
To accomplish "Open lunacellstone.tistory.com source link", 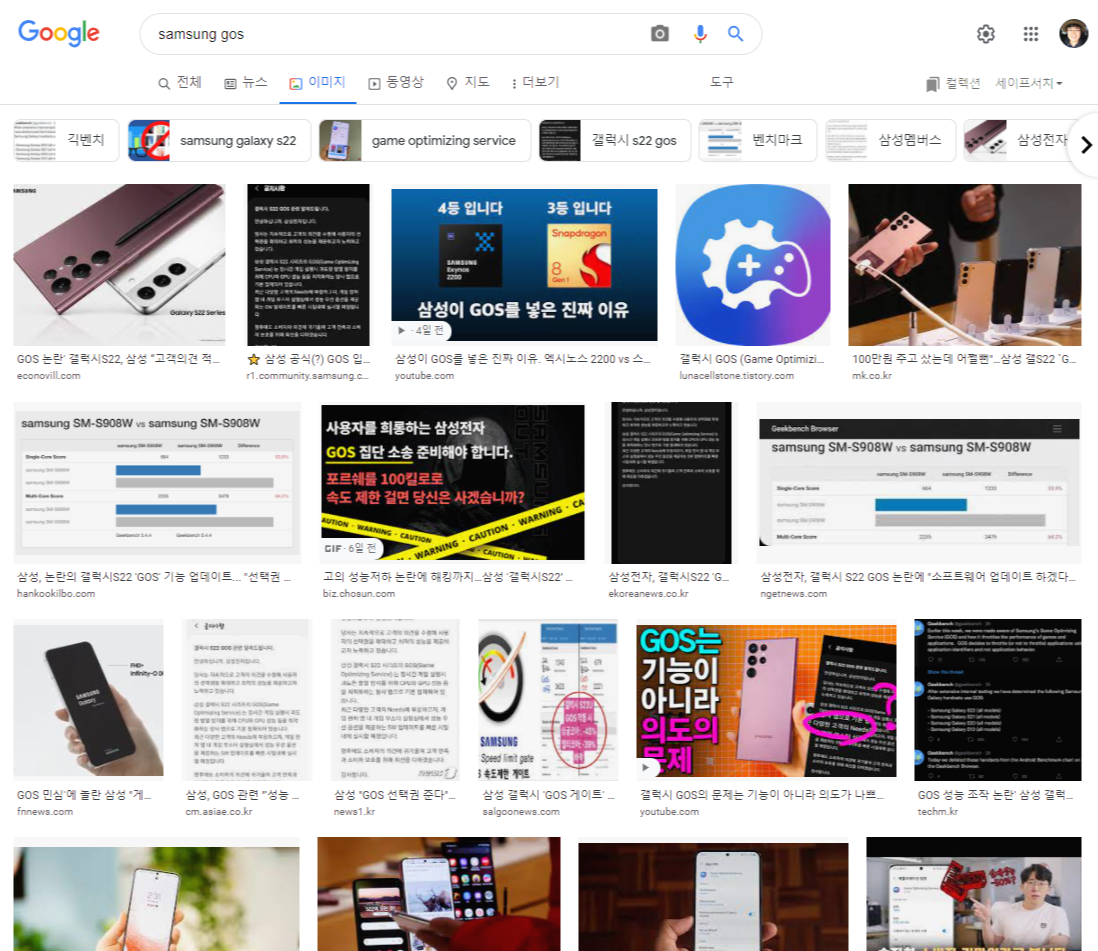I will click(736, 376).
